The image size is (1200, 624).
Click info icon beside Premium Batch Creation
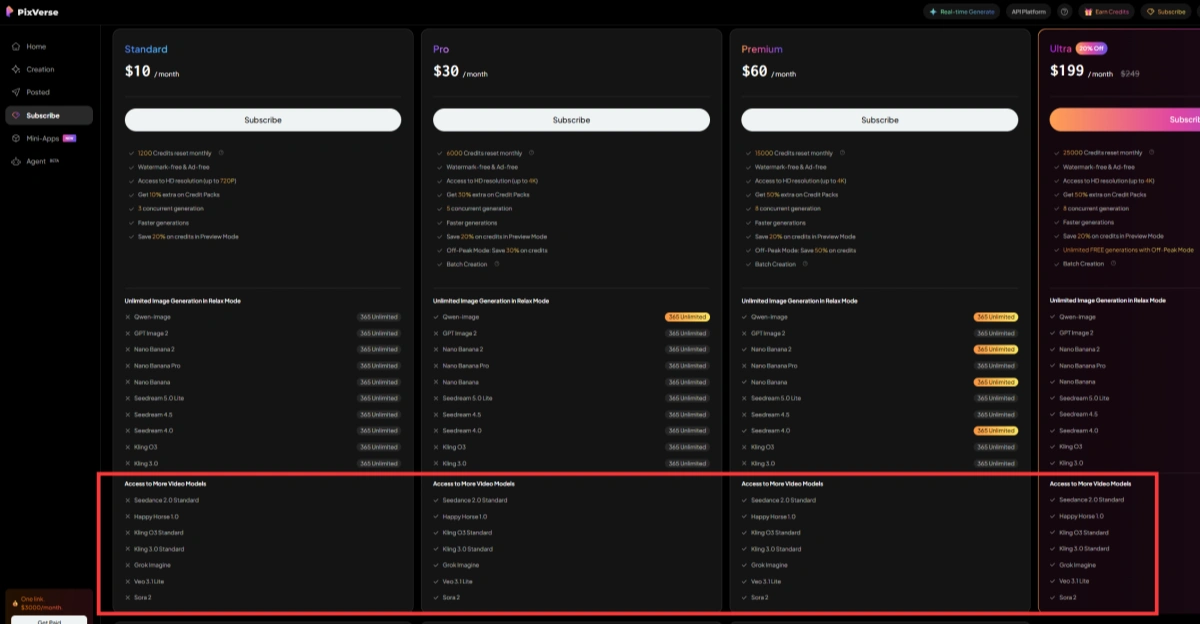click(x=805, y=264)
